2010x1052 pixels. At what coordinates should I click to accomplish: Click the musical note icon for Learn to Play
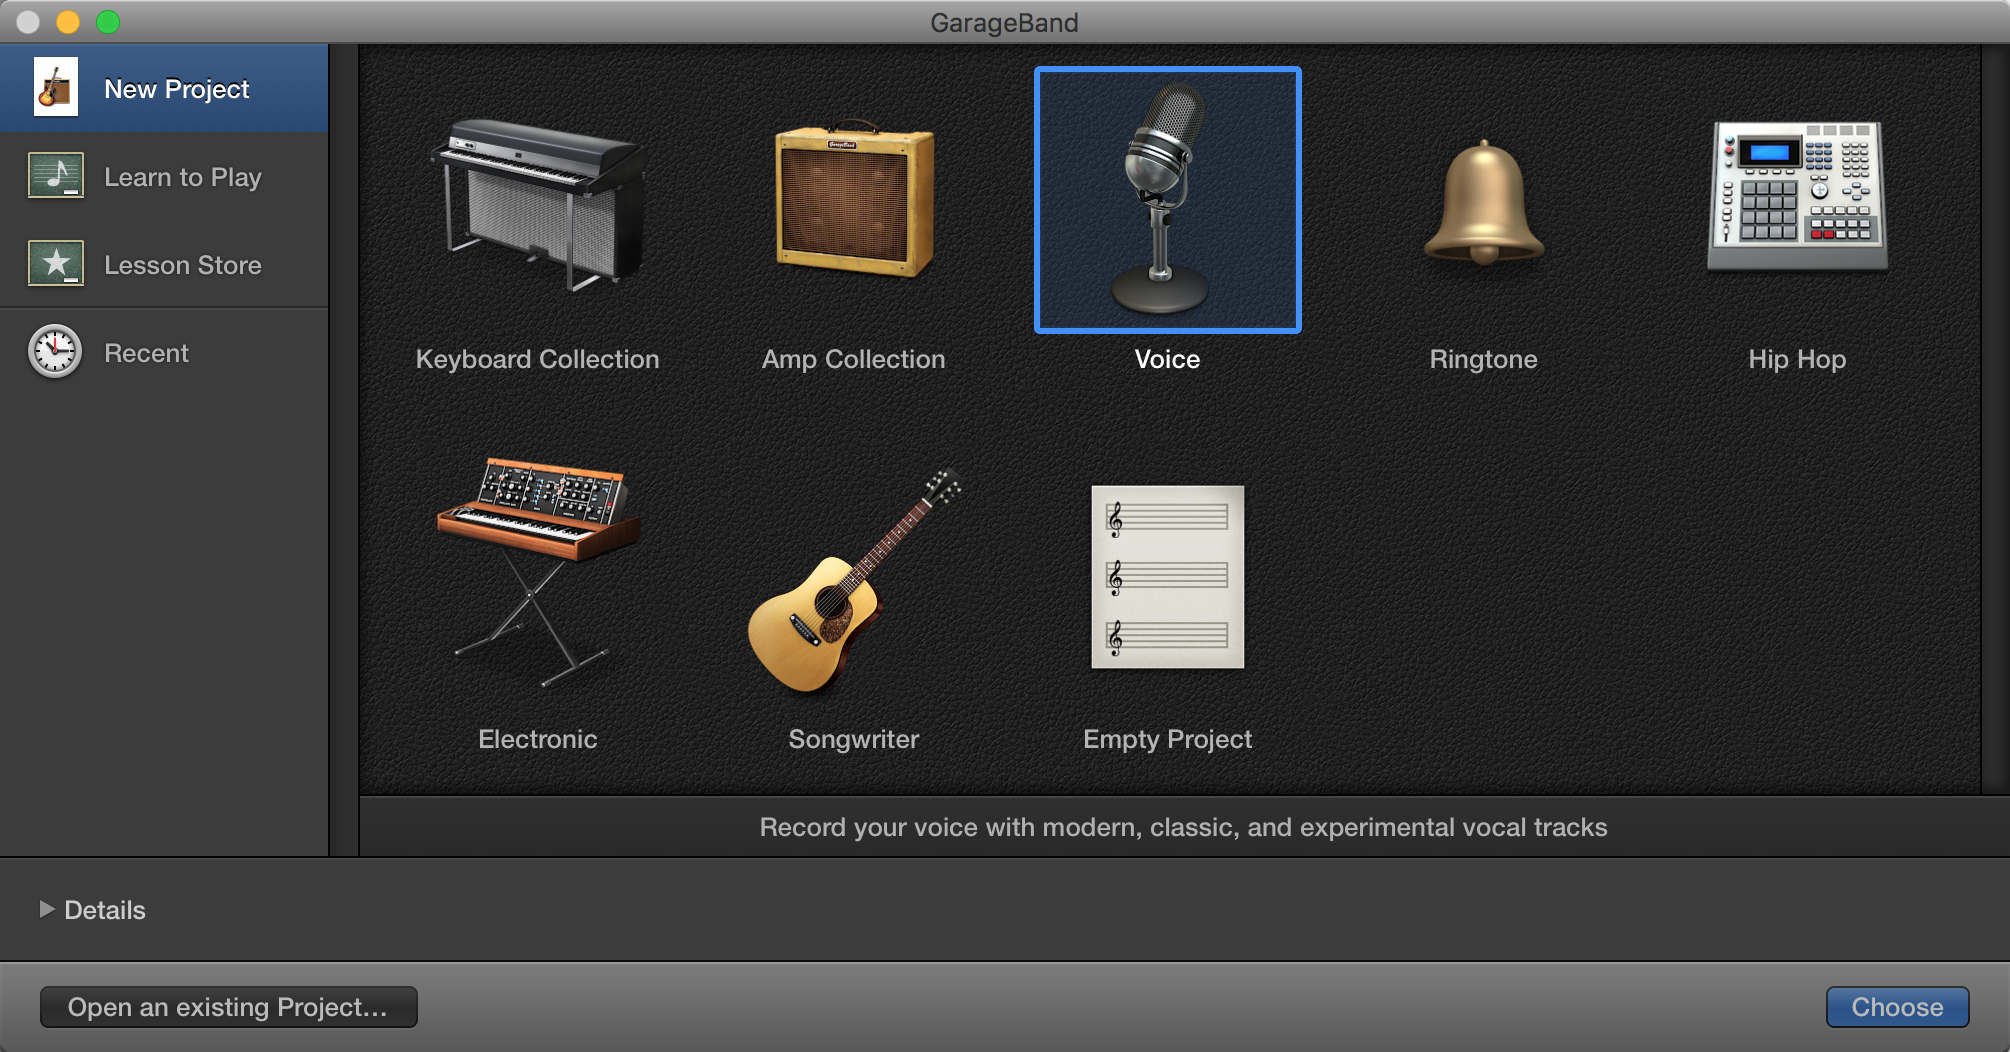56,177
